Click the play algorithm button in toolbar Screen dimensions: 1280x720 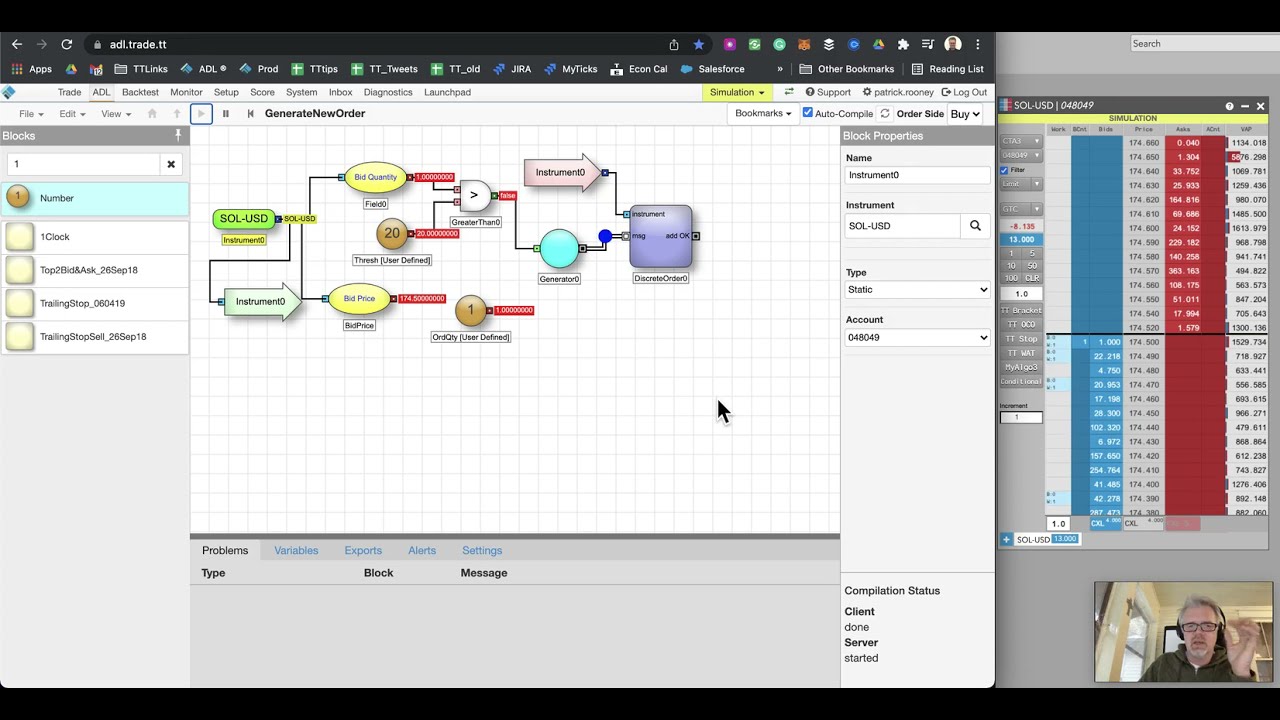click(201, 114)
